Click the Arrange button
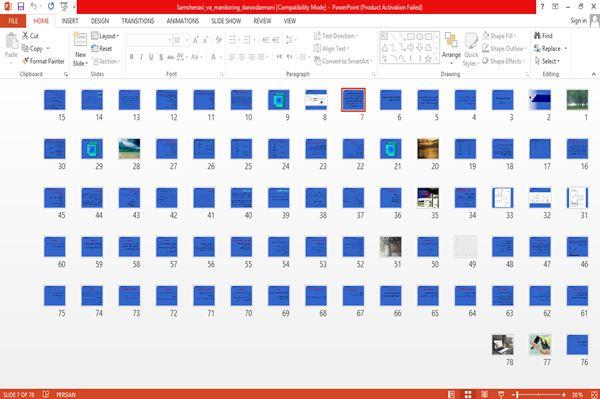This screenshot has height=399, width=600. pyautogui.click(x=451, y=48)
